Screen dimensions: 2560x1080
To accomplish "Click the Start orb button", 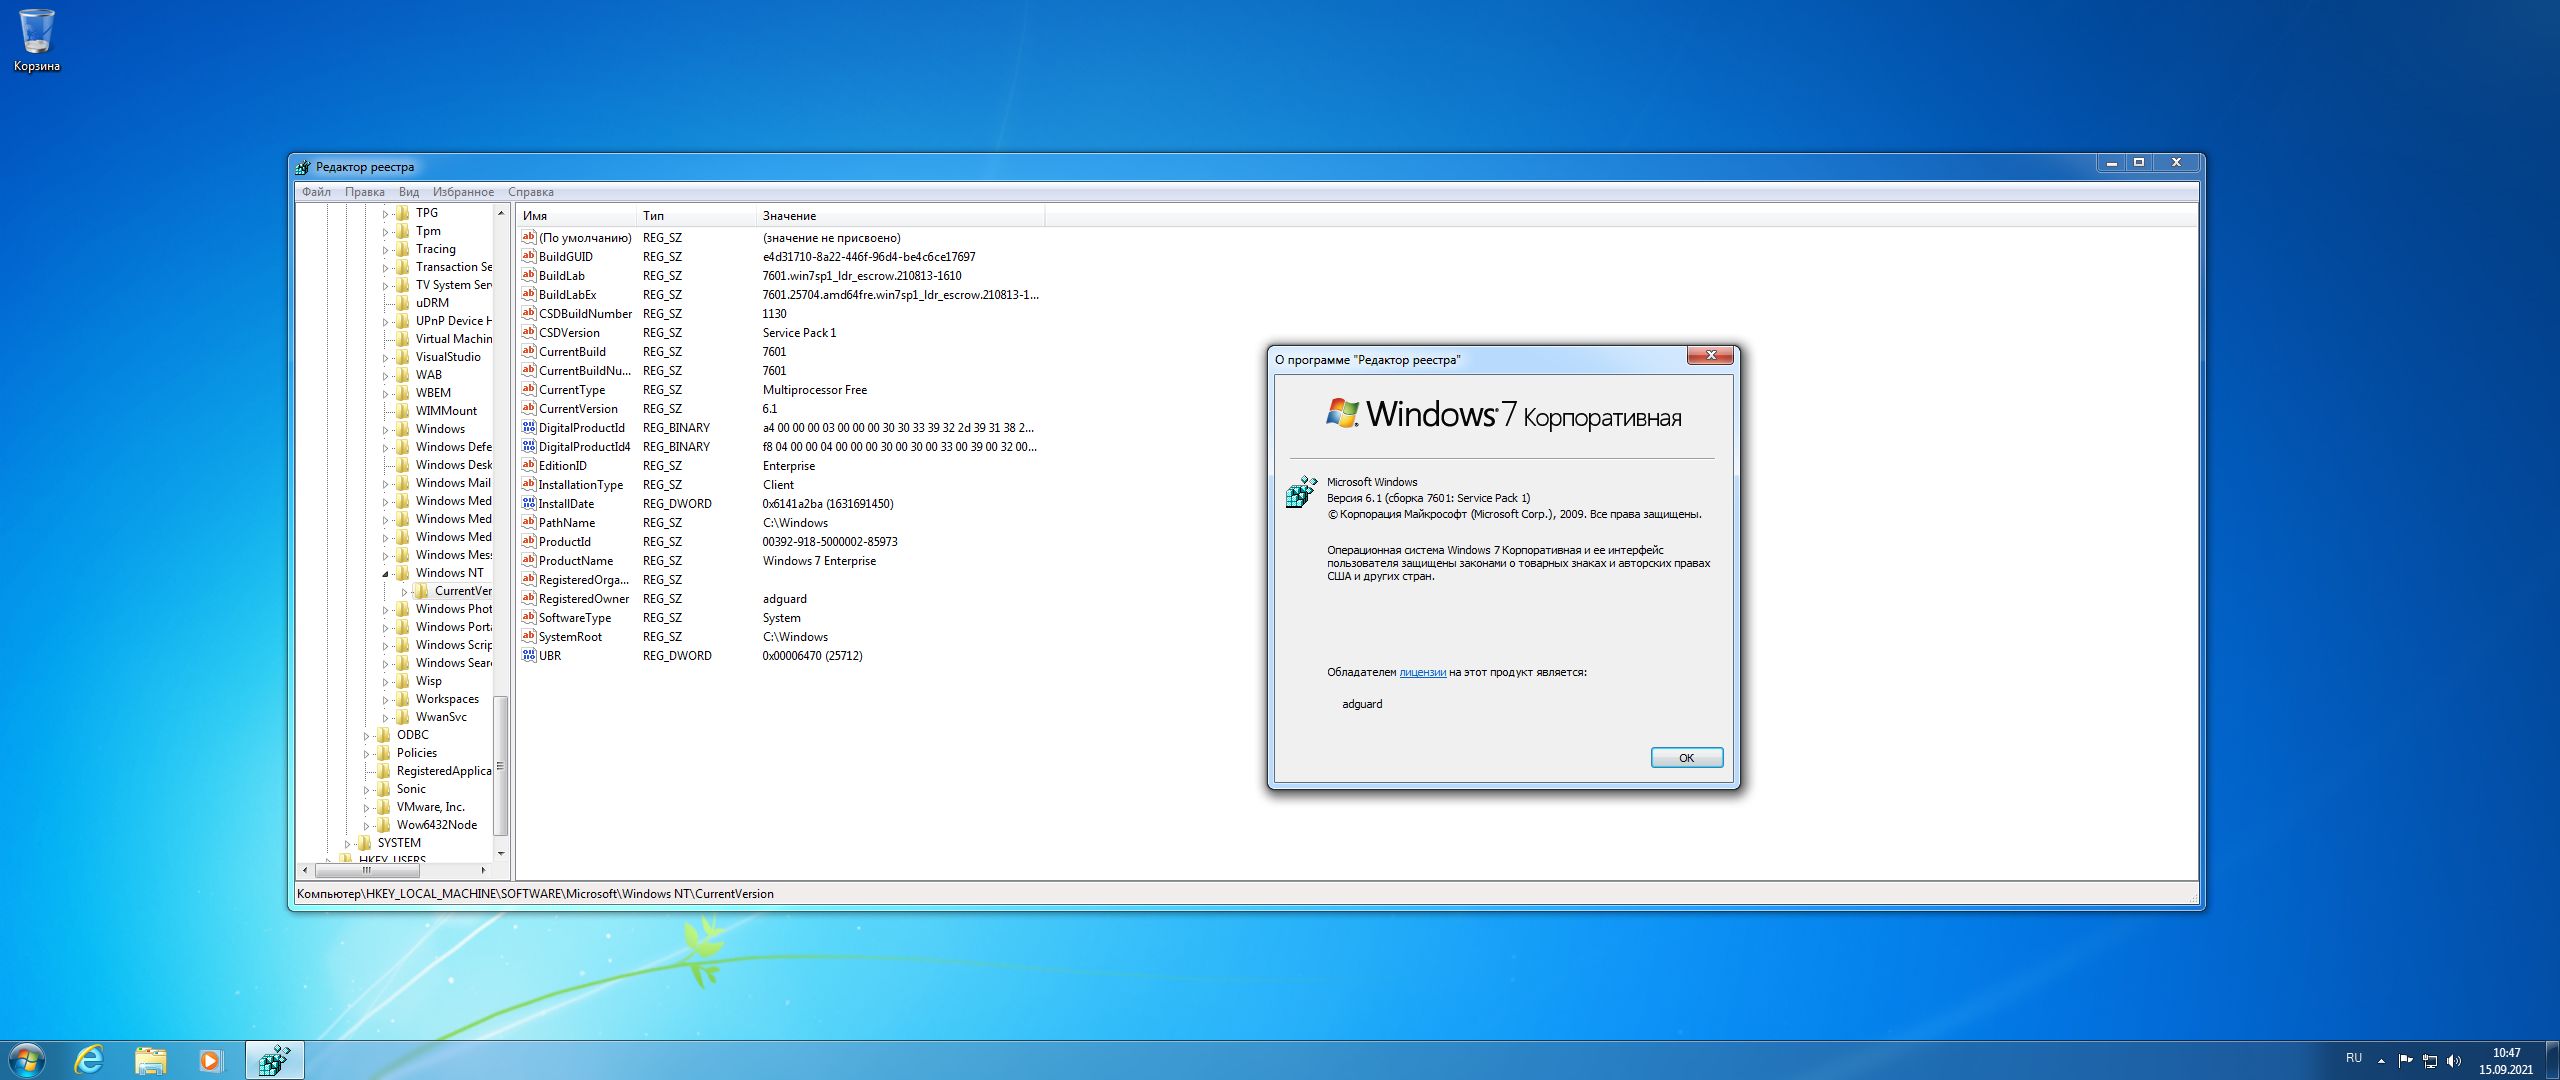I will 27,1060.
